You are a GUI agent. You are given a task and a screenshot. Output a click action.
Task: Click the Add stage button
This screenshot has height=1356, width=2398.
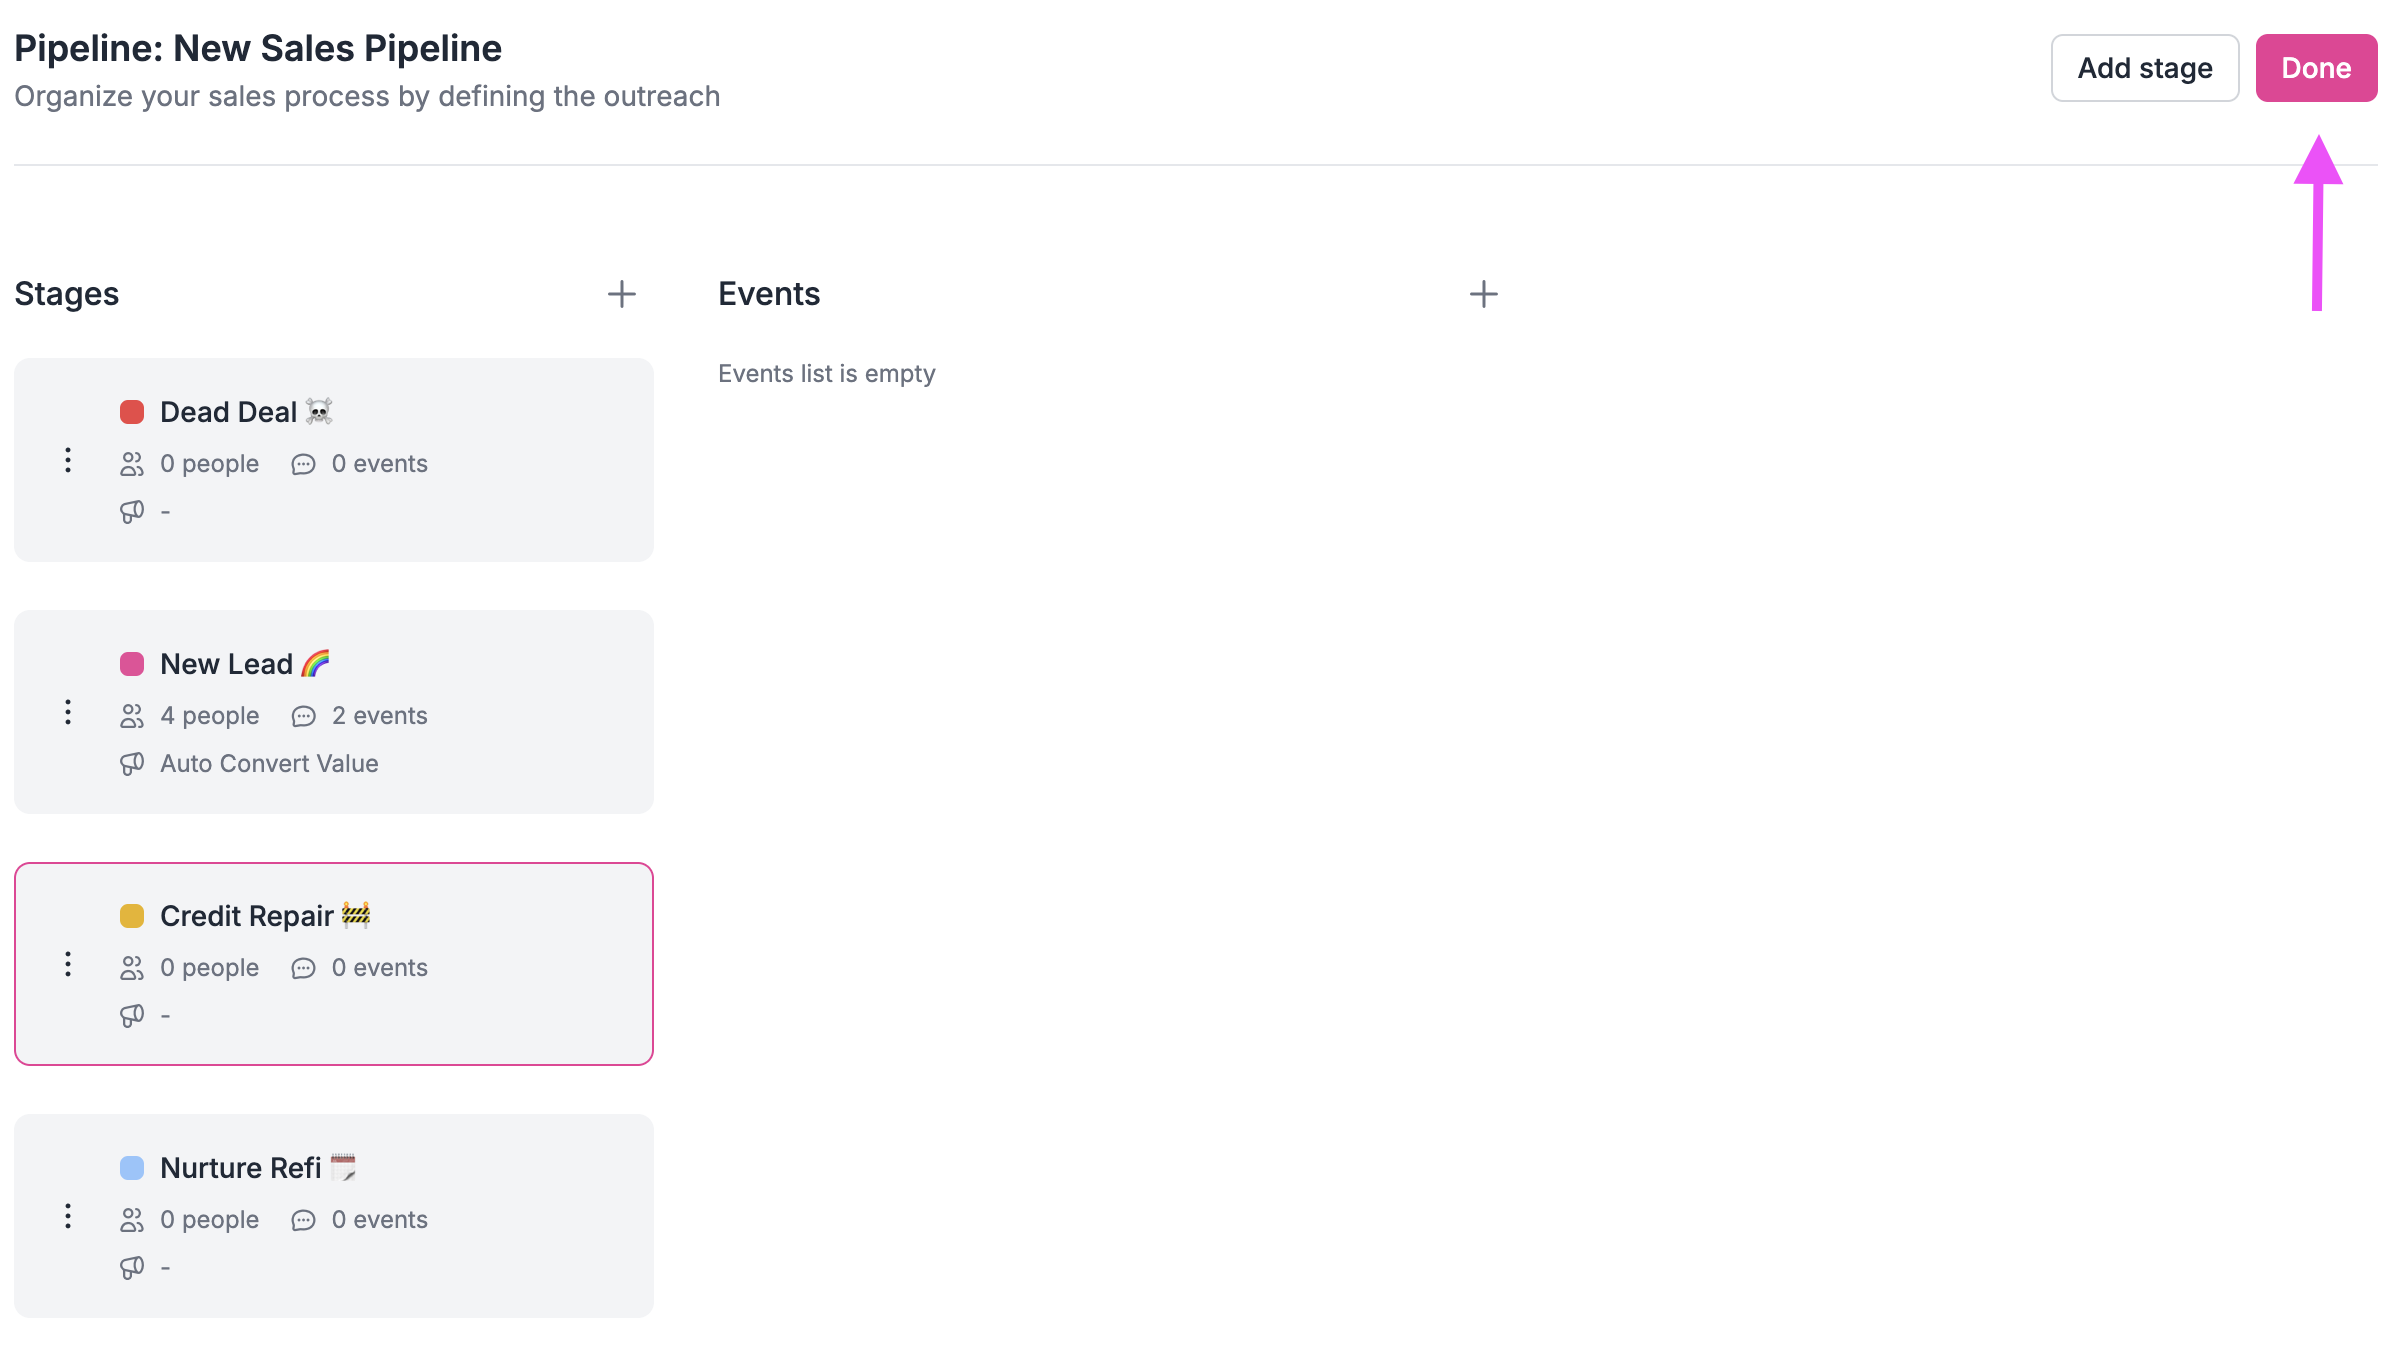(2144, 67)
